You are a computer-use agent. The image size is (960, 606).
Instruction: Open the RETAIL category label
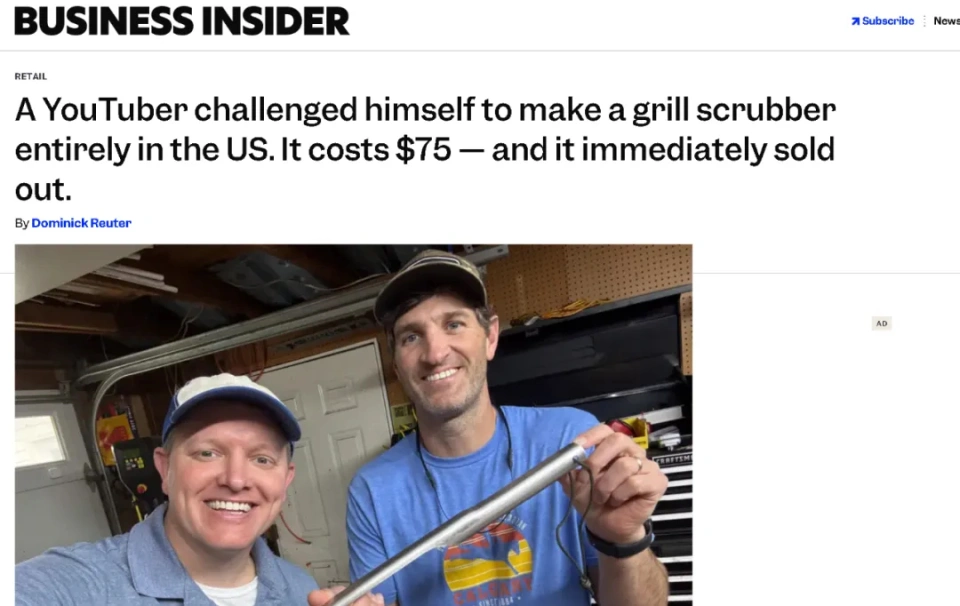pyautogui.click(x=31, y=77)
